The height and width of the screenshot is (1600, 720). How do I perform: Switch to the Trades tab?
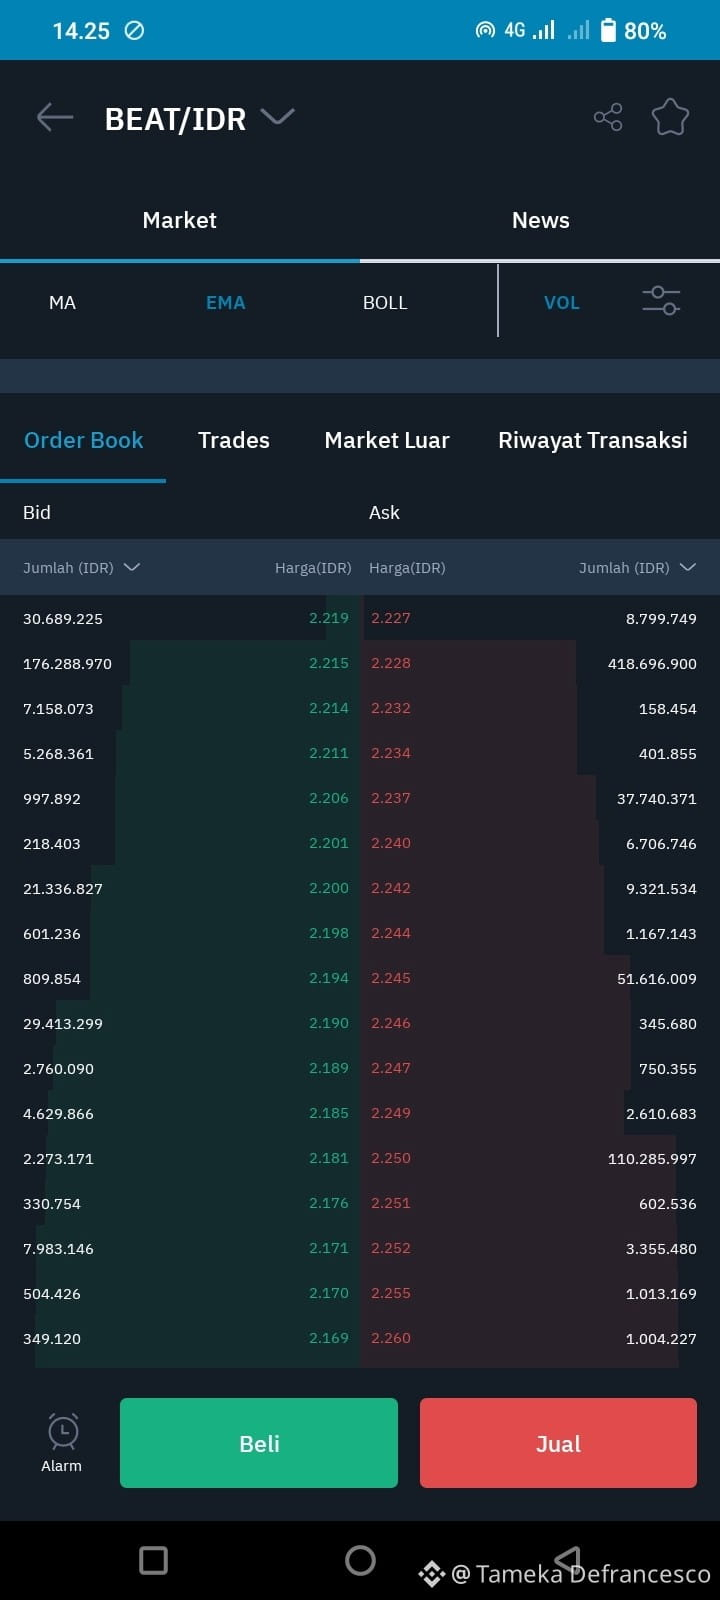click(x=234, y=440)
